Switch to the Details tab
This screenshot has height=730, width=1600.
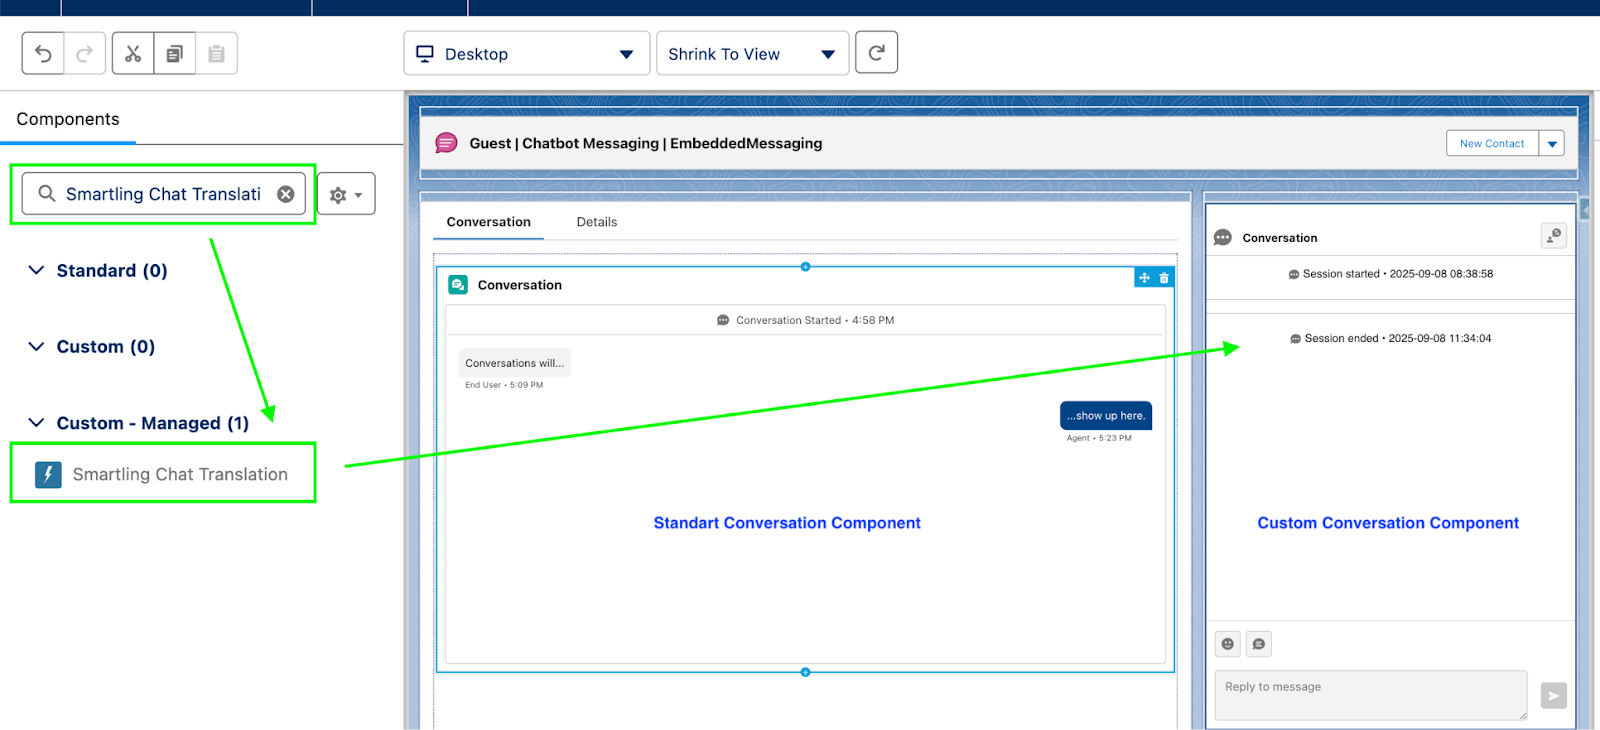[597, 222]
